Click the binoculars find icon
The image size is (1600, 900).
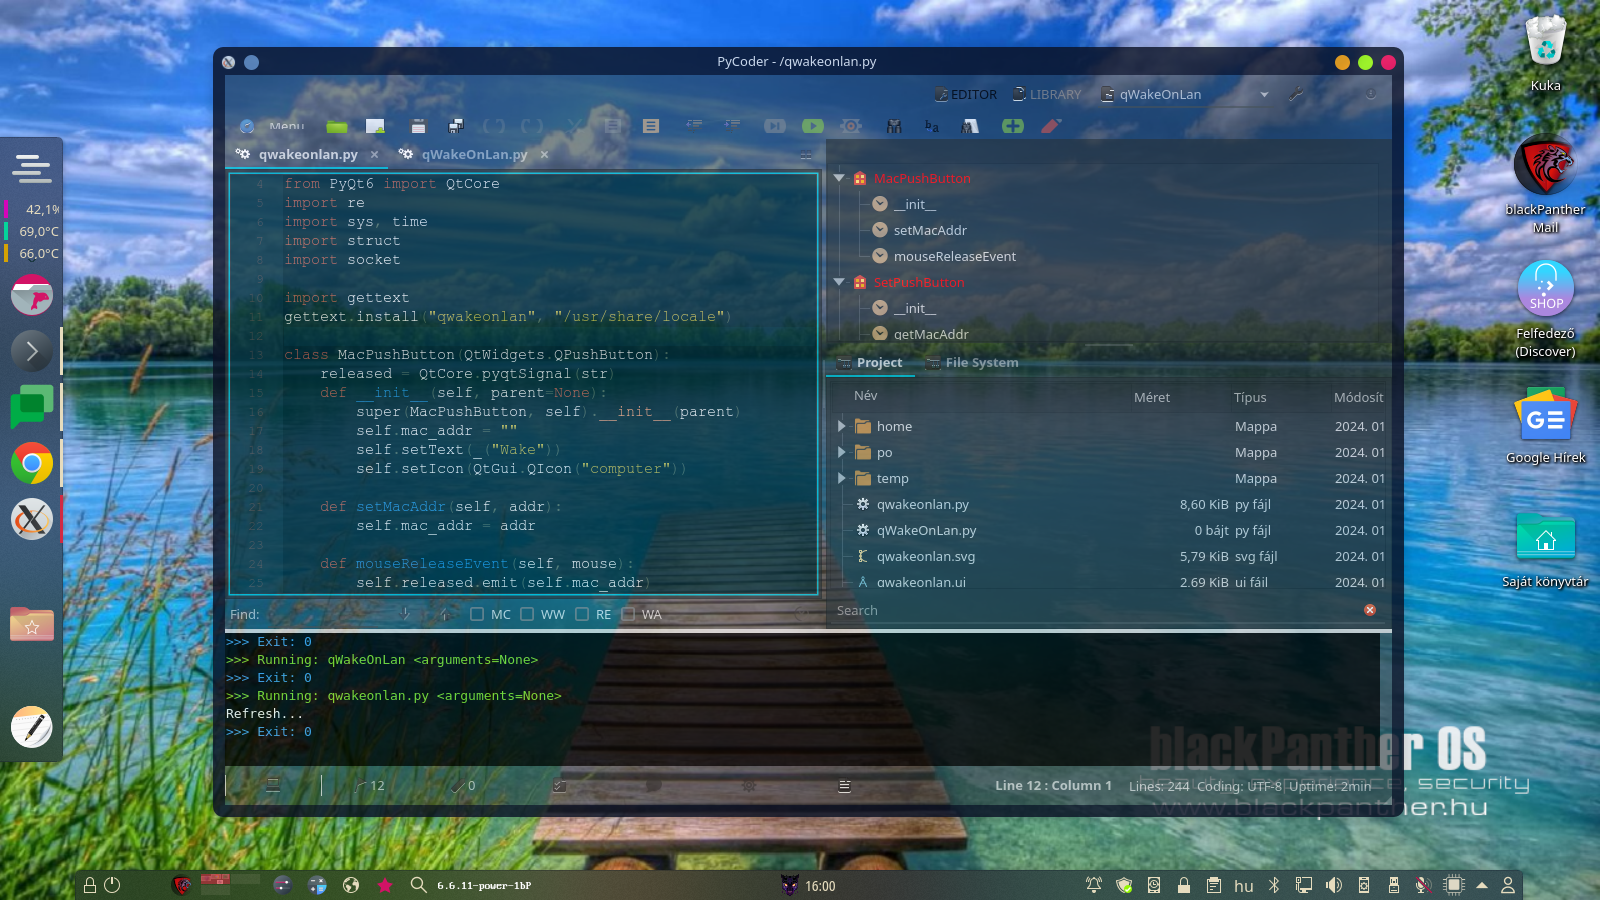tap(894, 126)
